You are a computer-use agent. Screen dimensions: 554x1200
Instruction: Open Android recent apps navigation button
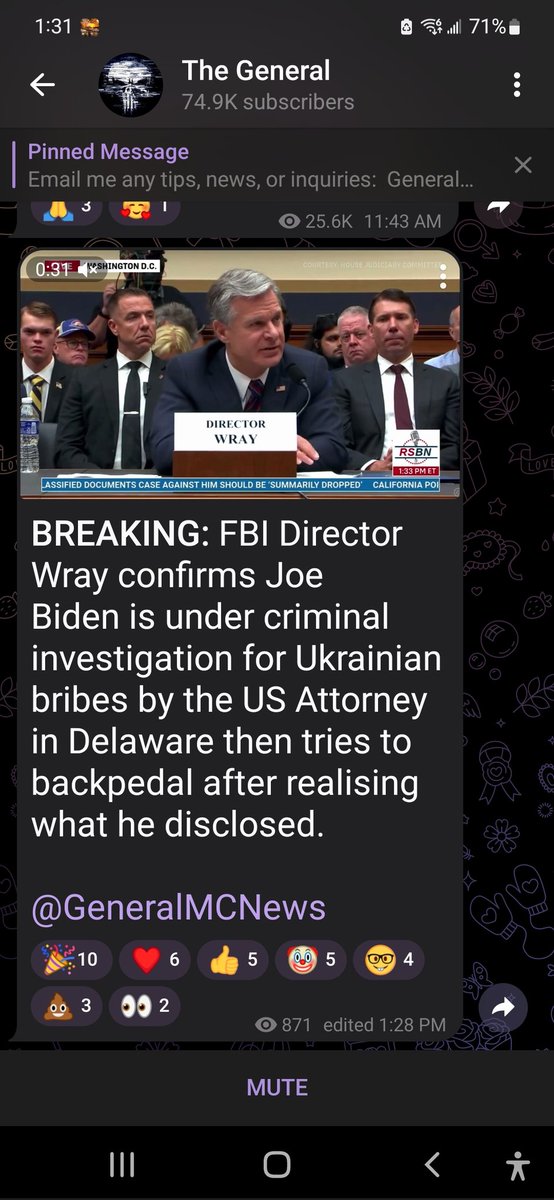(x=122, y=1164)
